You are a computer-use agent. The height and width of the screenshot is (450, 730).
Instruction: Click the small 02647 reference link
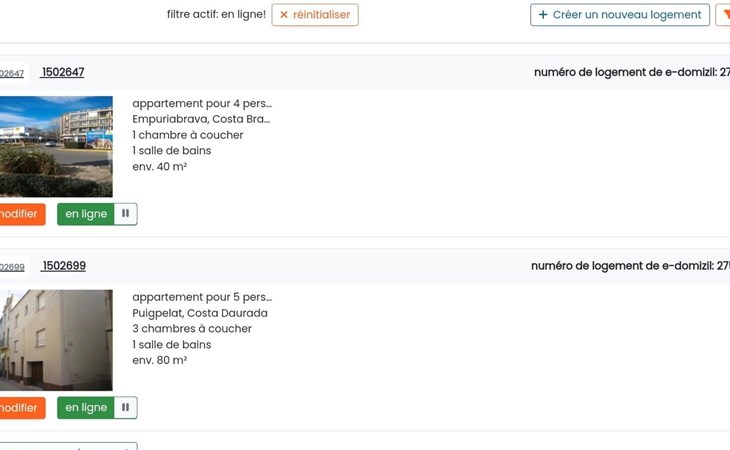pos(12,74)
